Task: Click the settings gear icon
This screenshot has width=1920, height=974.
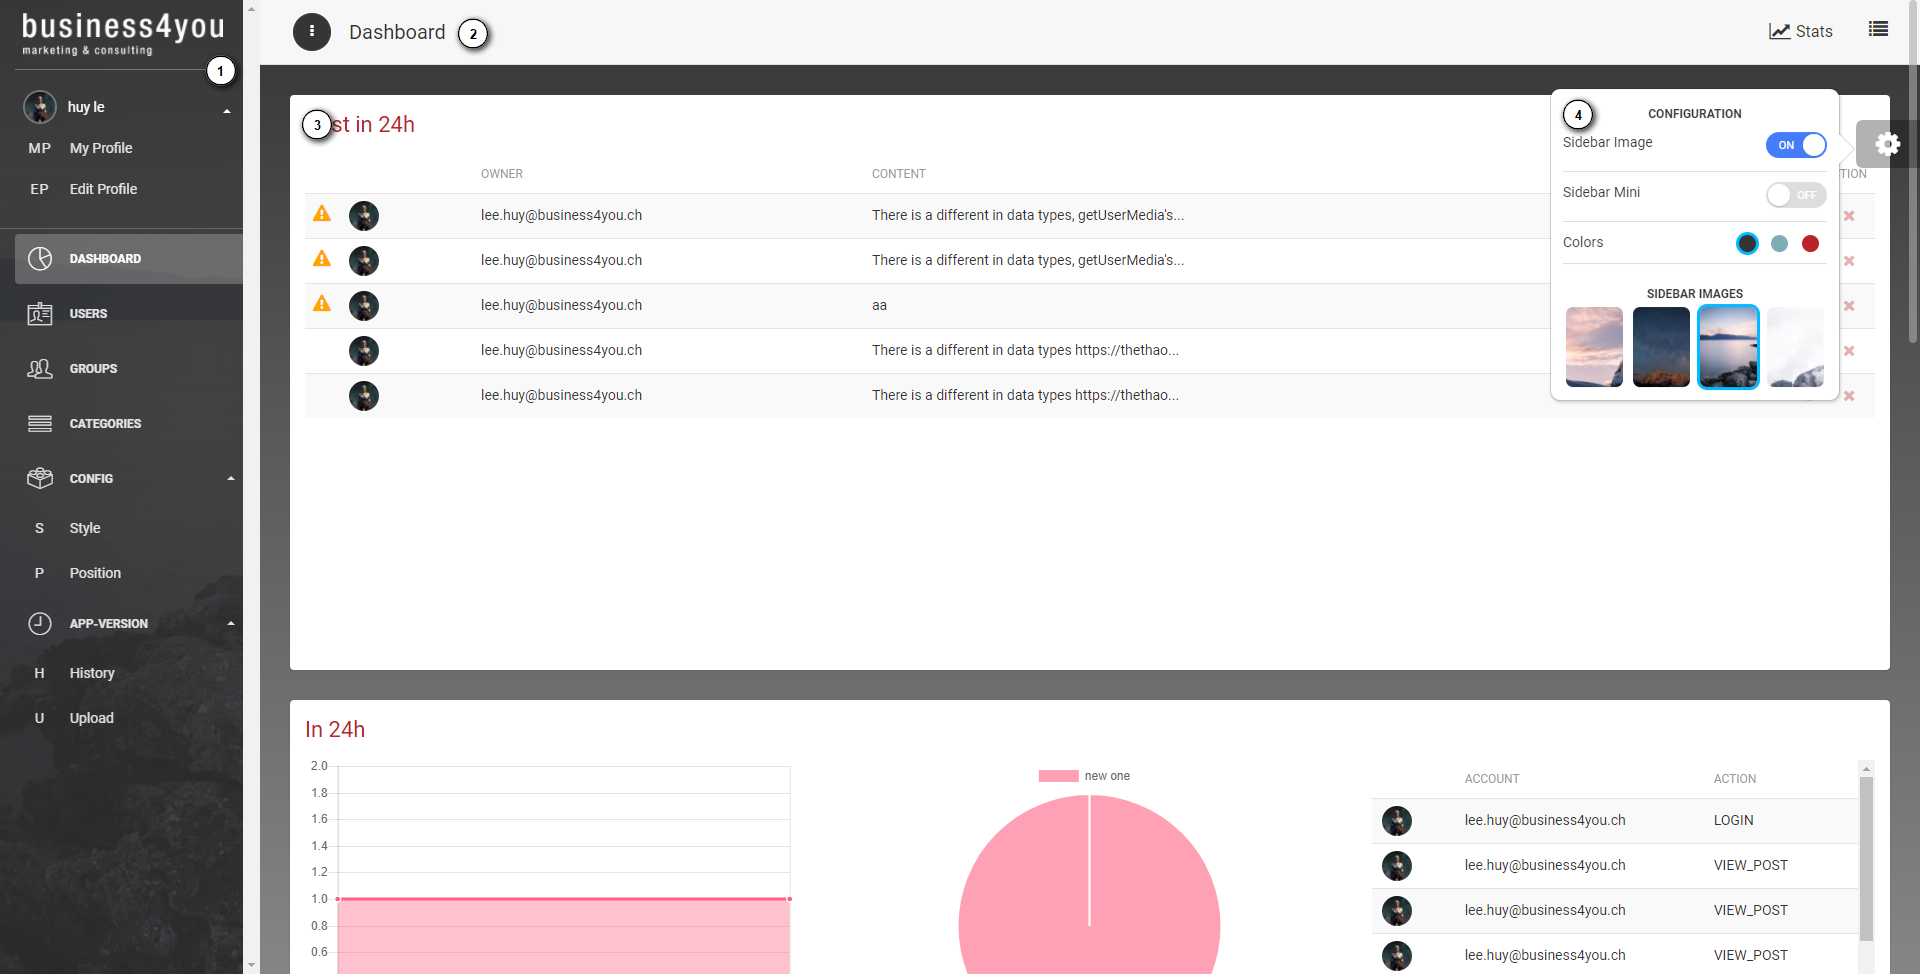Action: 1887,144
